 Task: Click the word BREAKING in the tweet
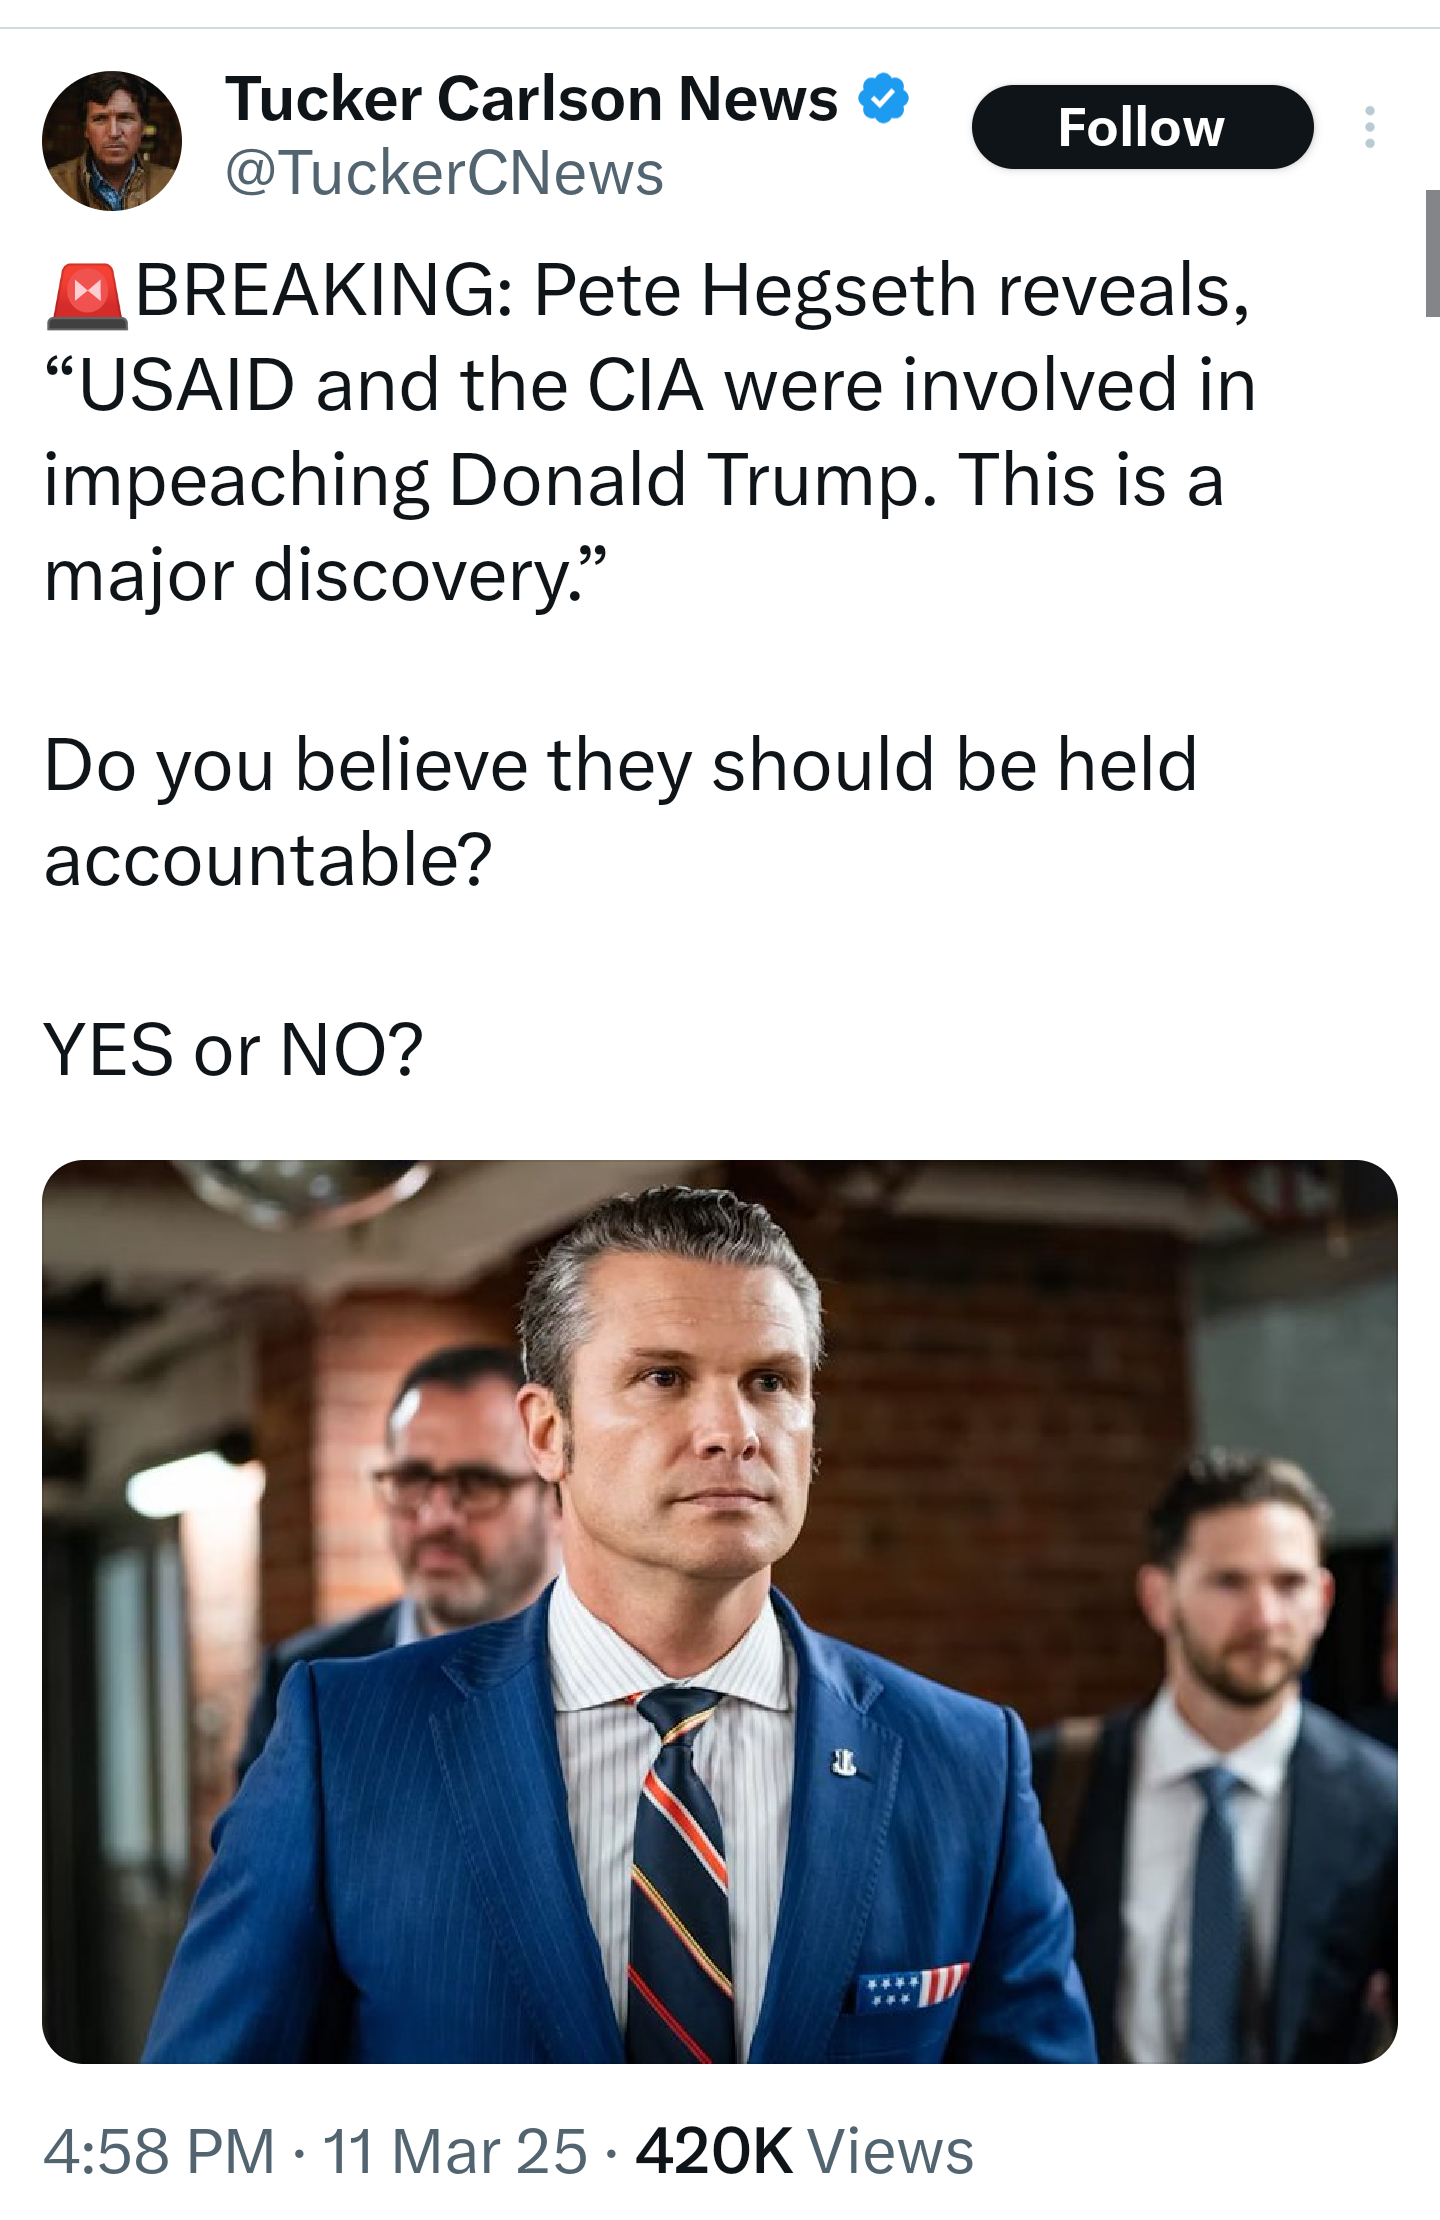(x=324, y=291)
